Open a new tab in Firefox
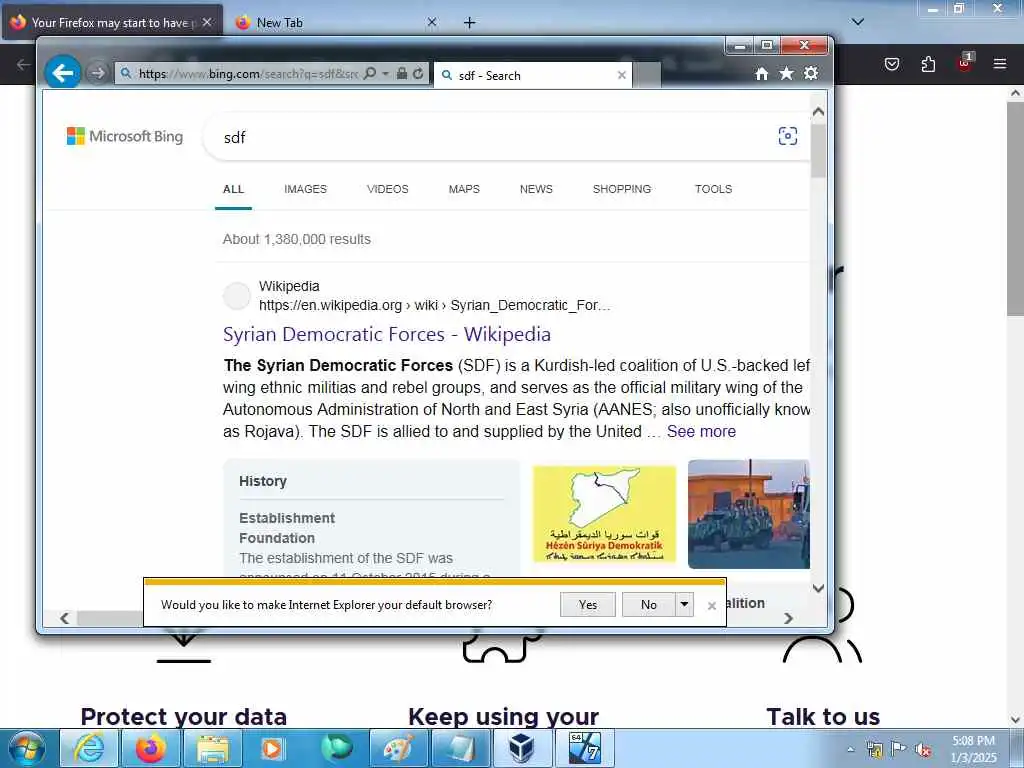 pos(470,23)
